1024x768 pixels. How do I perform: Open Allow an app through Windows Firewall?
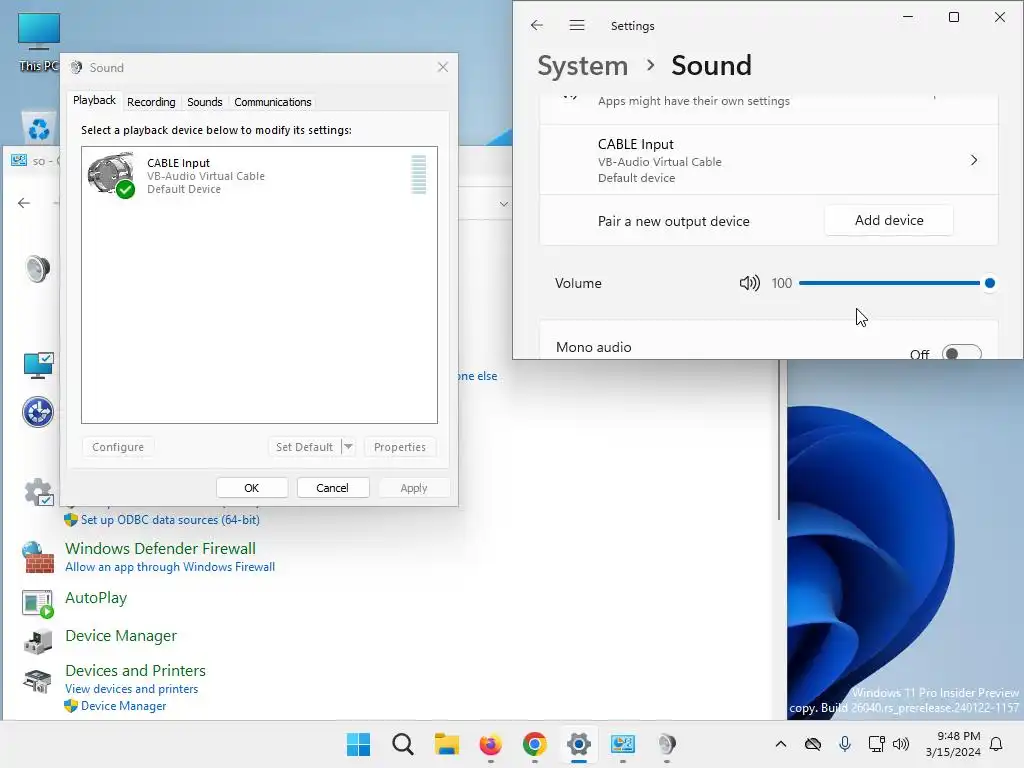tap(170, 567)
